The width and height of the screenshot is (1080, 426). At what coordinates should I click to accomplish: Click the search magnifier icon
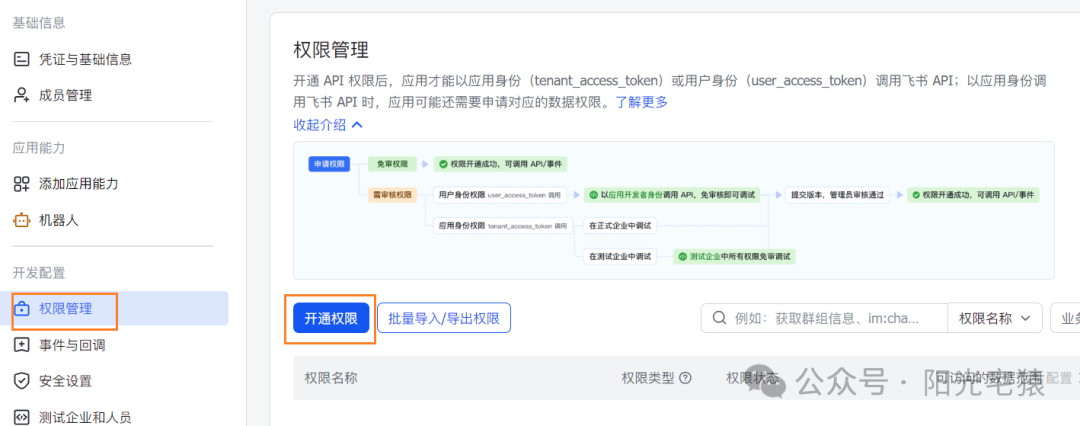coord(719,318)
